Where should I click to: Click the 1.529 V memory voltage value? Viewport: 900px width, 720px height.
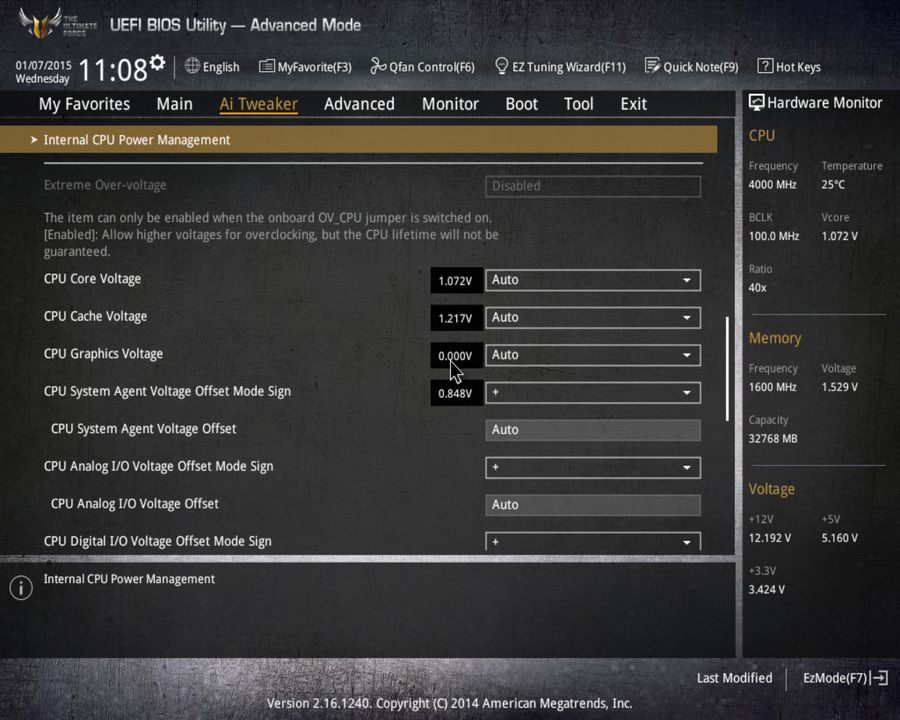tap(839, 387)
